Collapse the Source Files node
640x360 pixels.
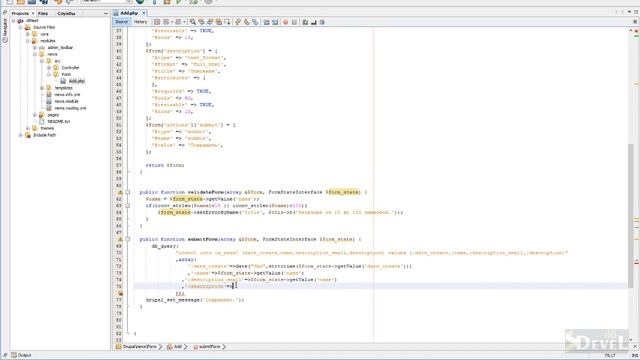tap(20, 27)
